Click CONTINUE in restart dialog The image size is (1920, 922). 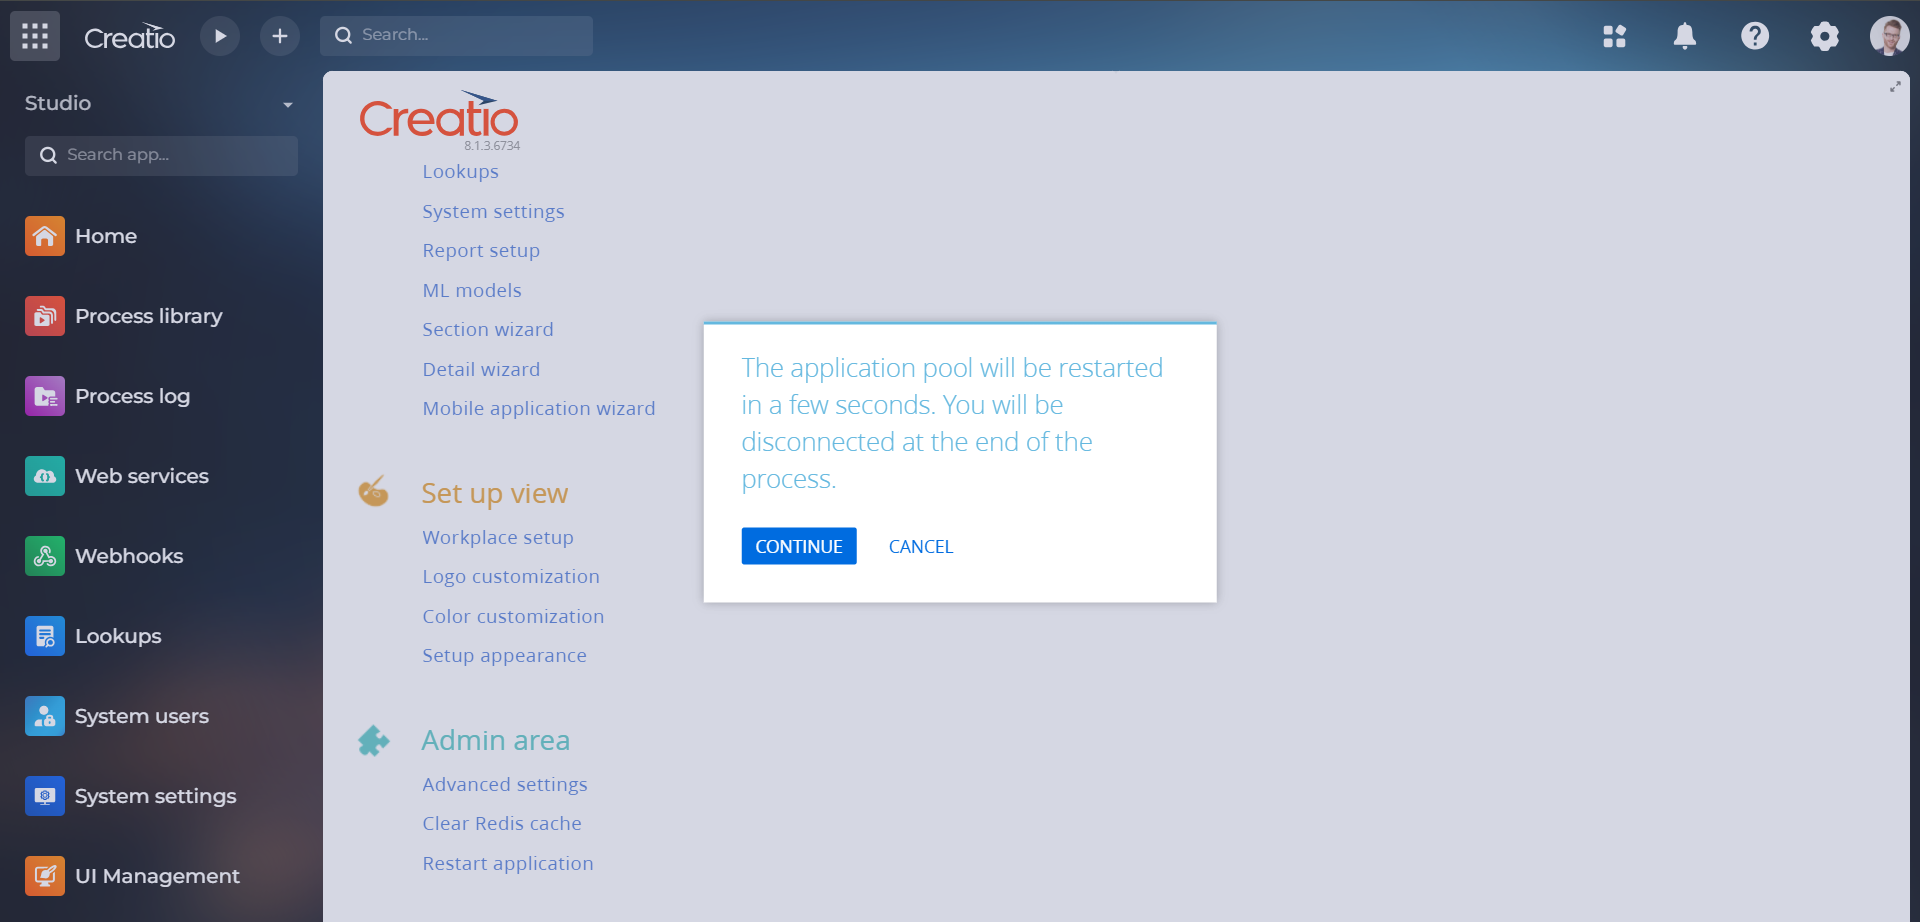(x=799, y=546)
